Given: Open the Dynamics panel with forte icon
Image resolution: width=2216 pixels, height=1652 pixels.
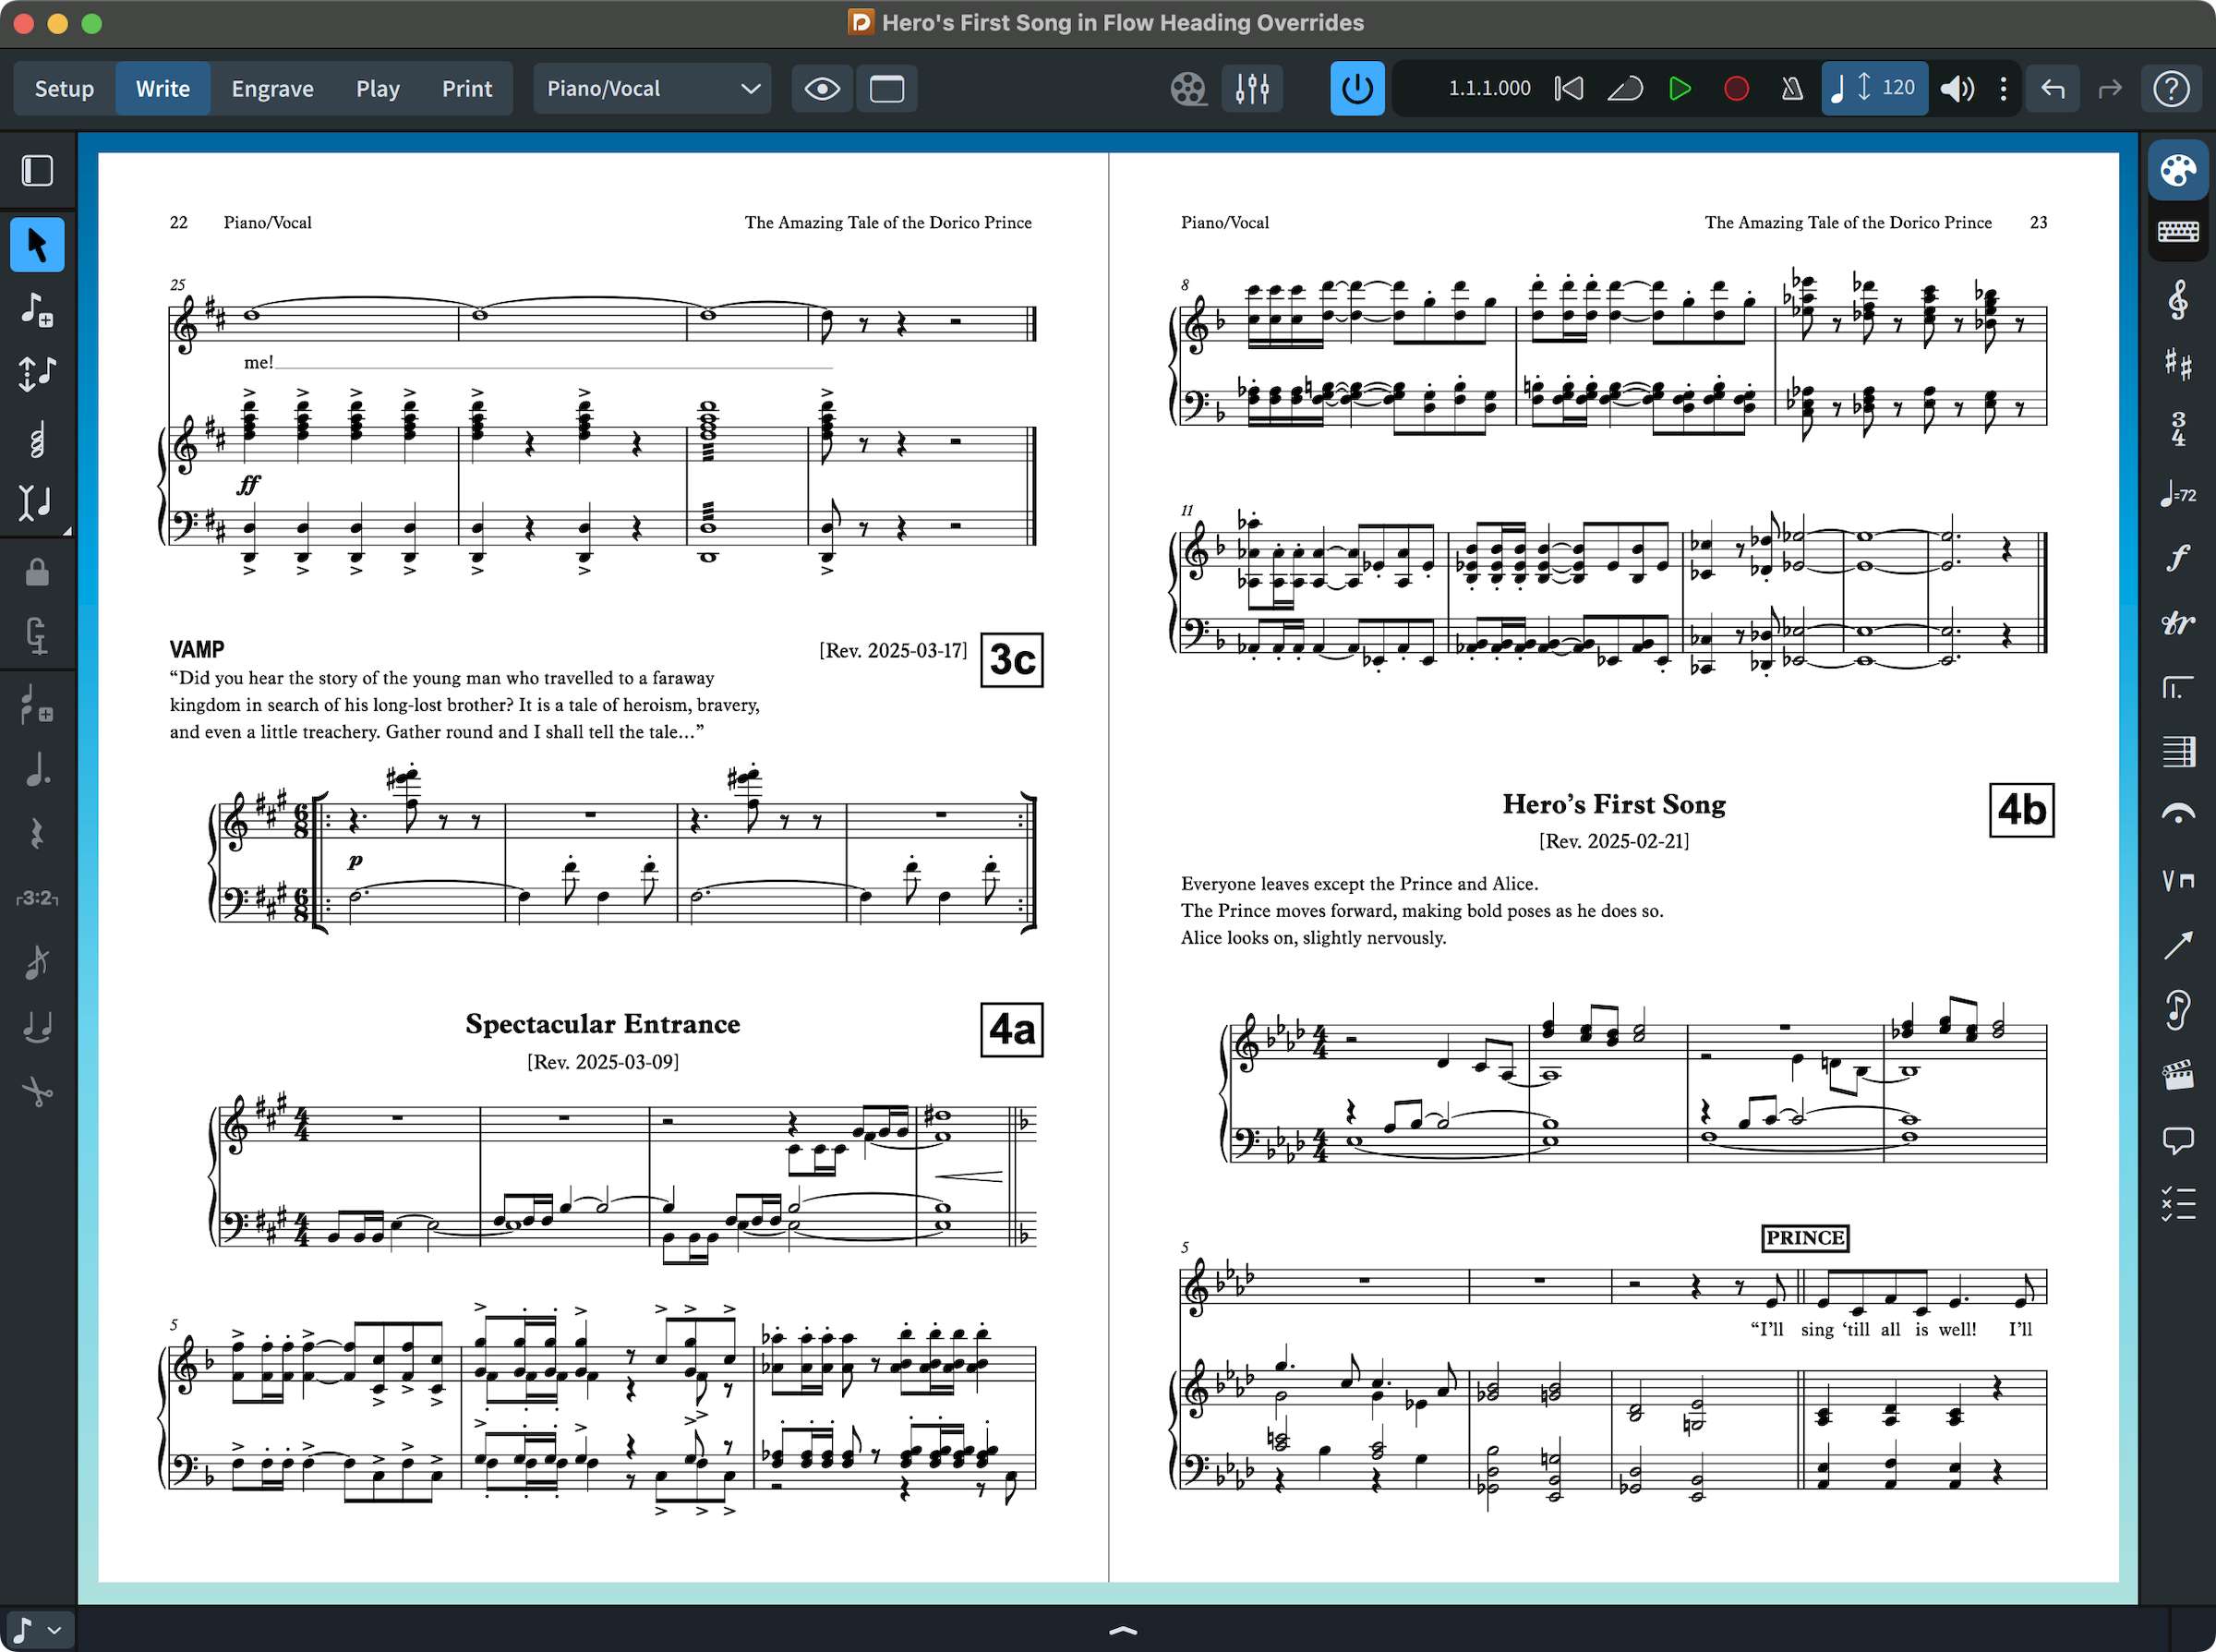Looking at the screenshot, I should [x=2177, y=557].
